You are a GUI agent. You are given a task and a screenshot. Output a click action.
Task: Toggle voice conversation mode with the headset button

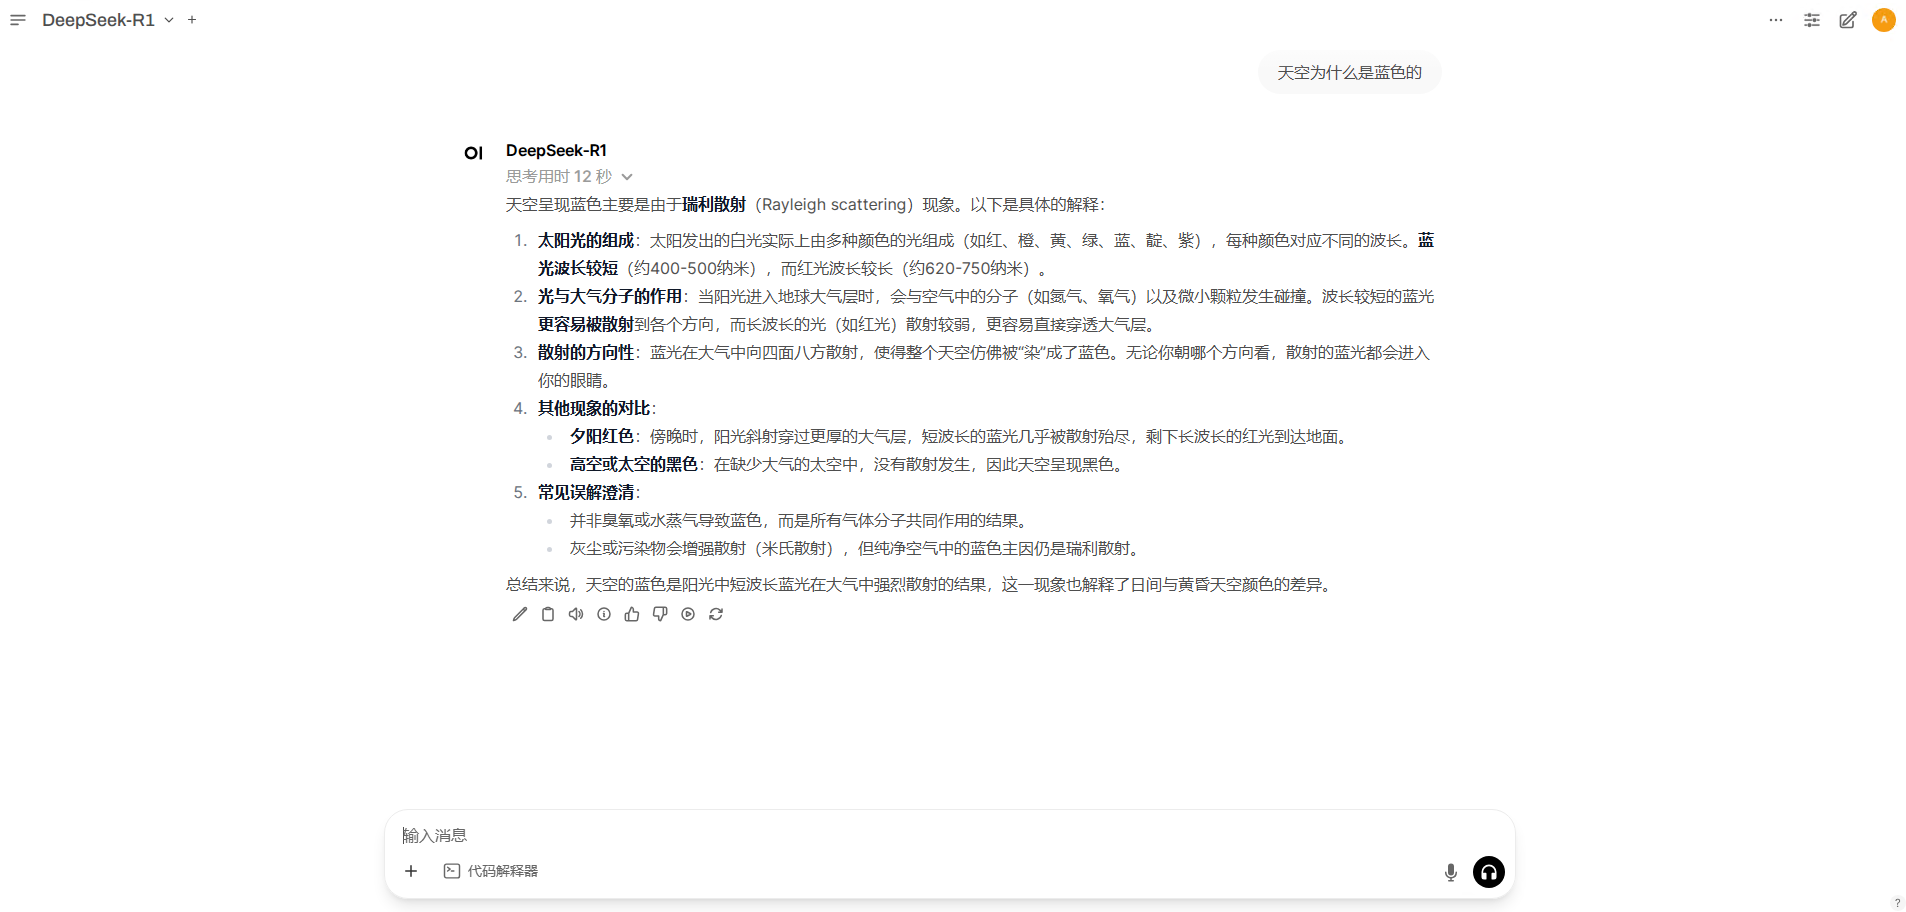1488,872
